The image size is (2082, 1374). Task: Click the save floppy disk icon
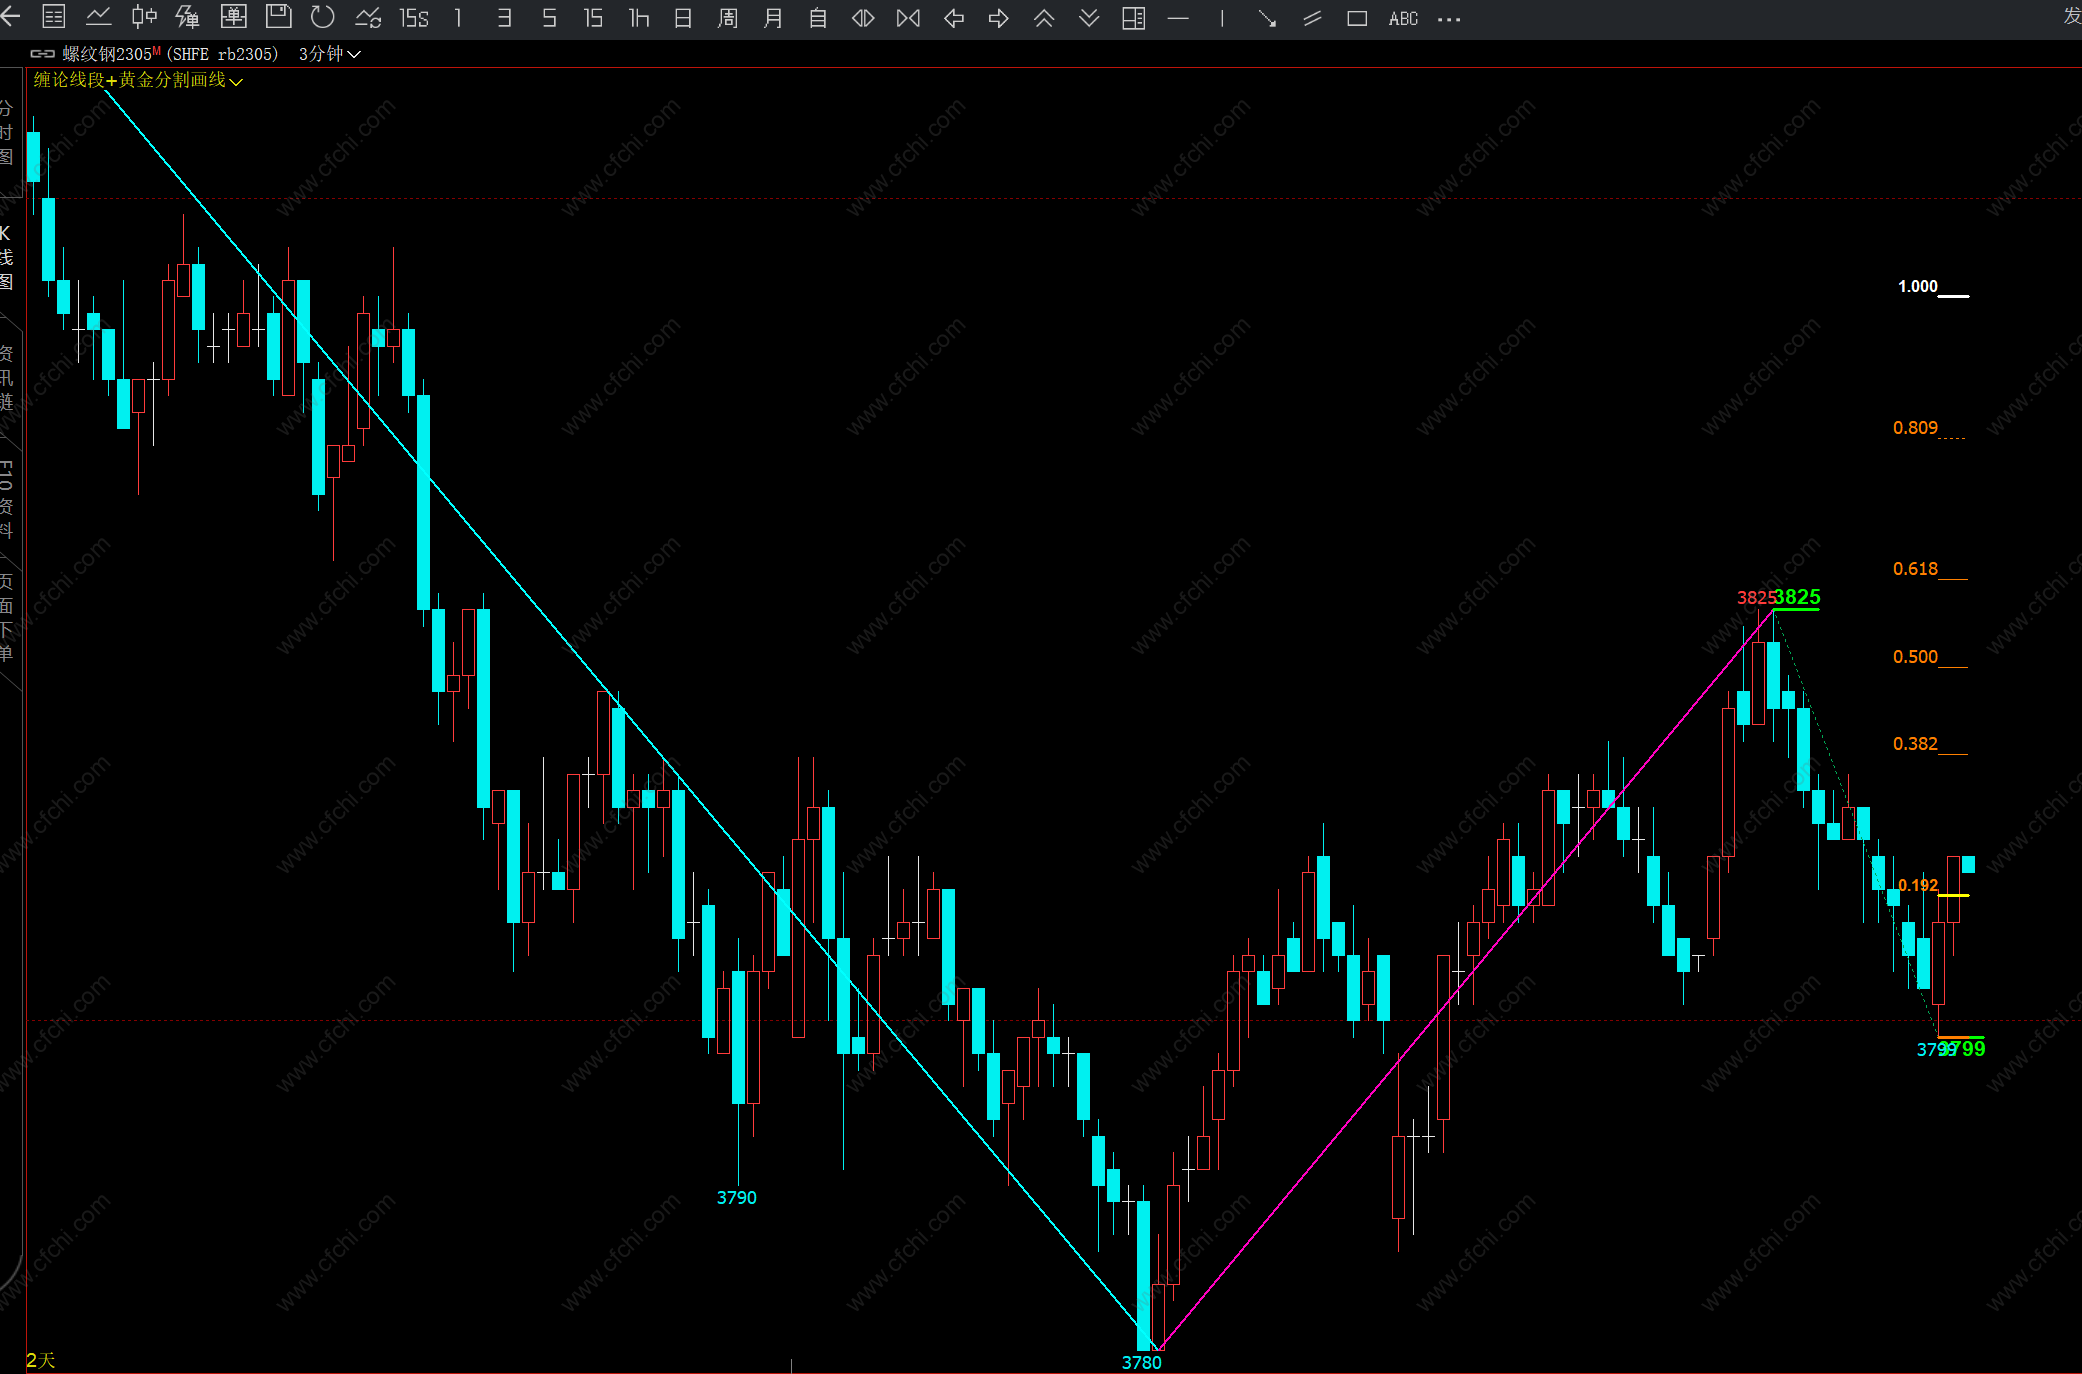[x=278, y=17]
